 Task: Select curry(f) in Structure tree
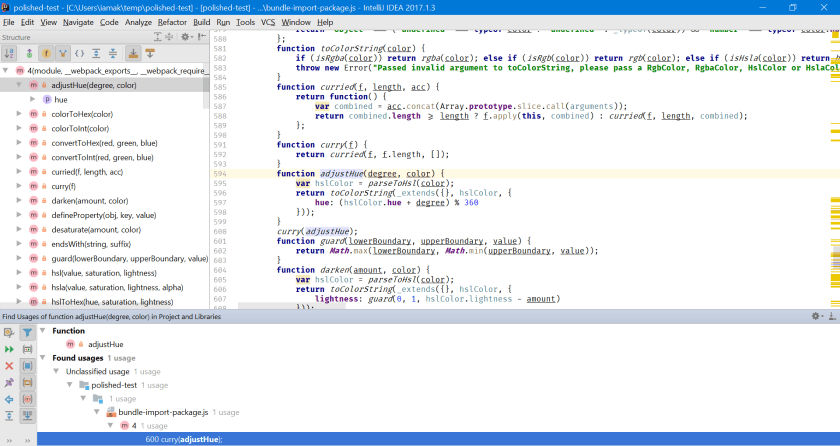pyautogui.click(x=63, y=186)
